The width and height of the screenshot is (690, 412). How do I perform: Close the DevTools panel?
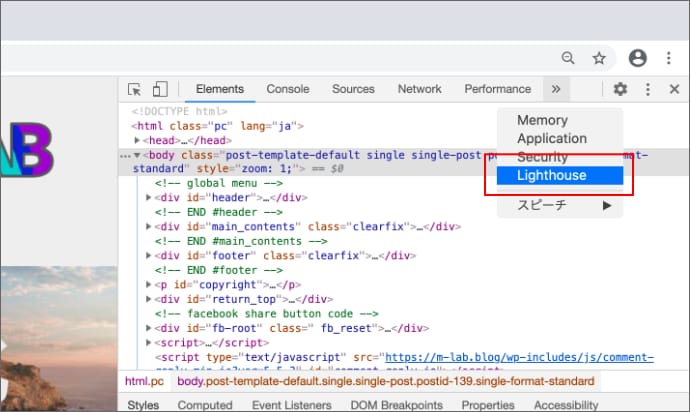(674, 89)
